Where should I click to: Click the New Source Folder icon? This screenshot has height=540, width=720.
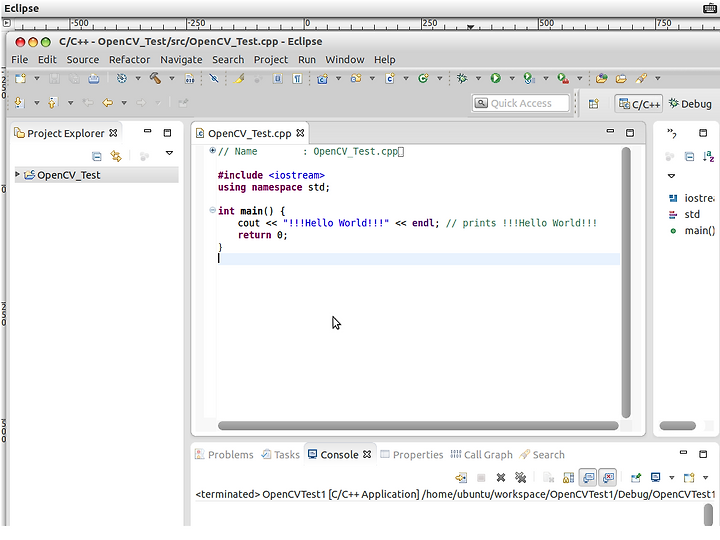356,79
